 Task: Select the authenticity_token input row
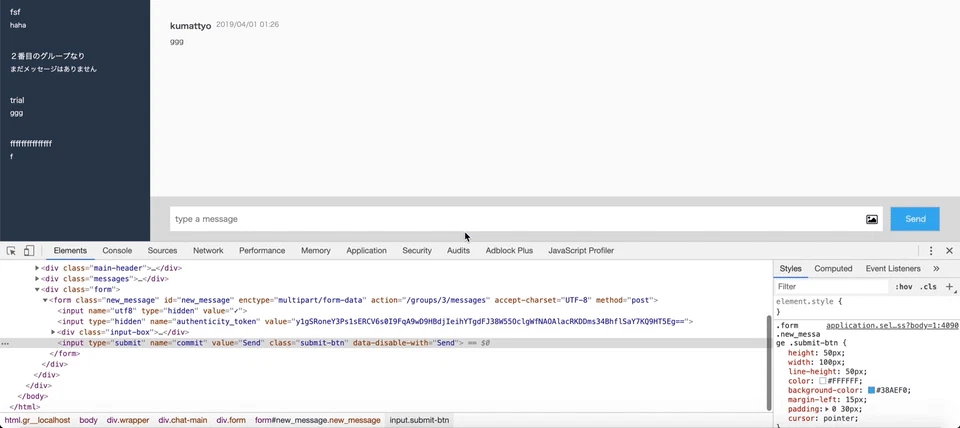pyautogui.click(x=375, y=321)
